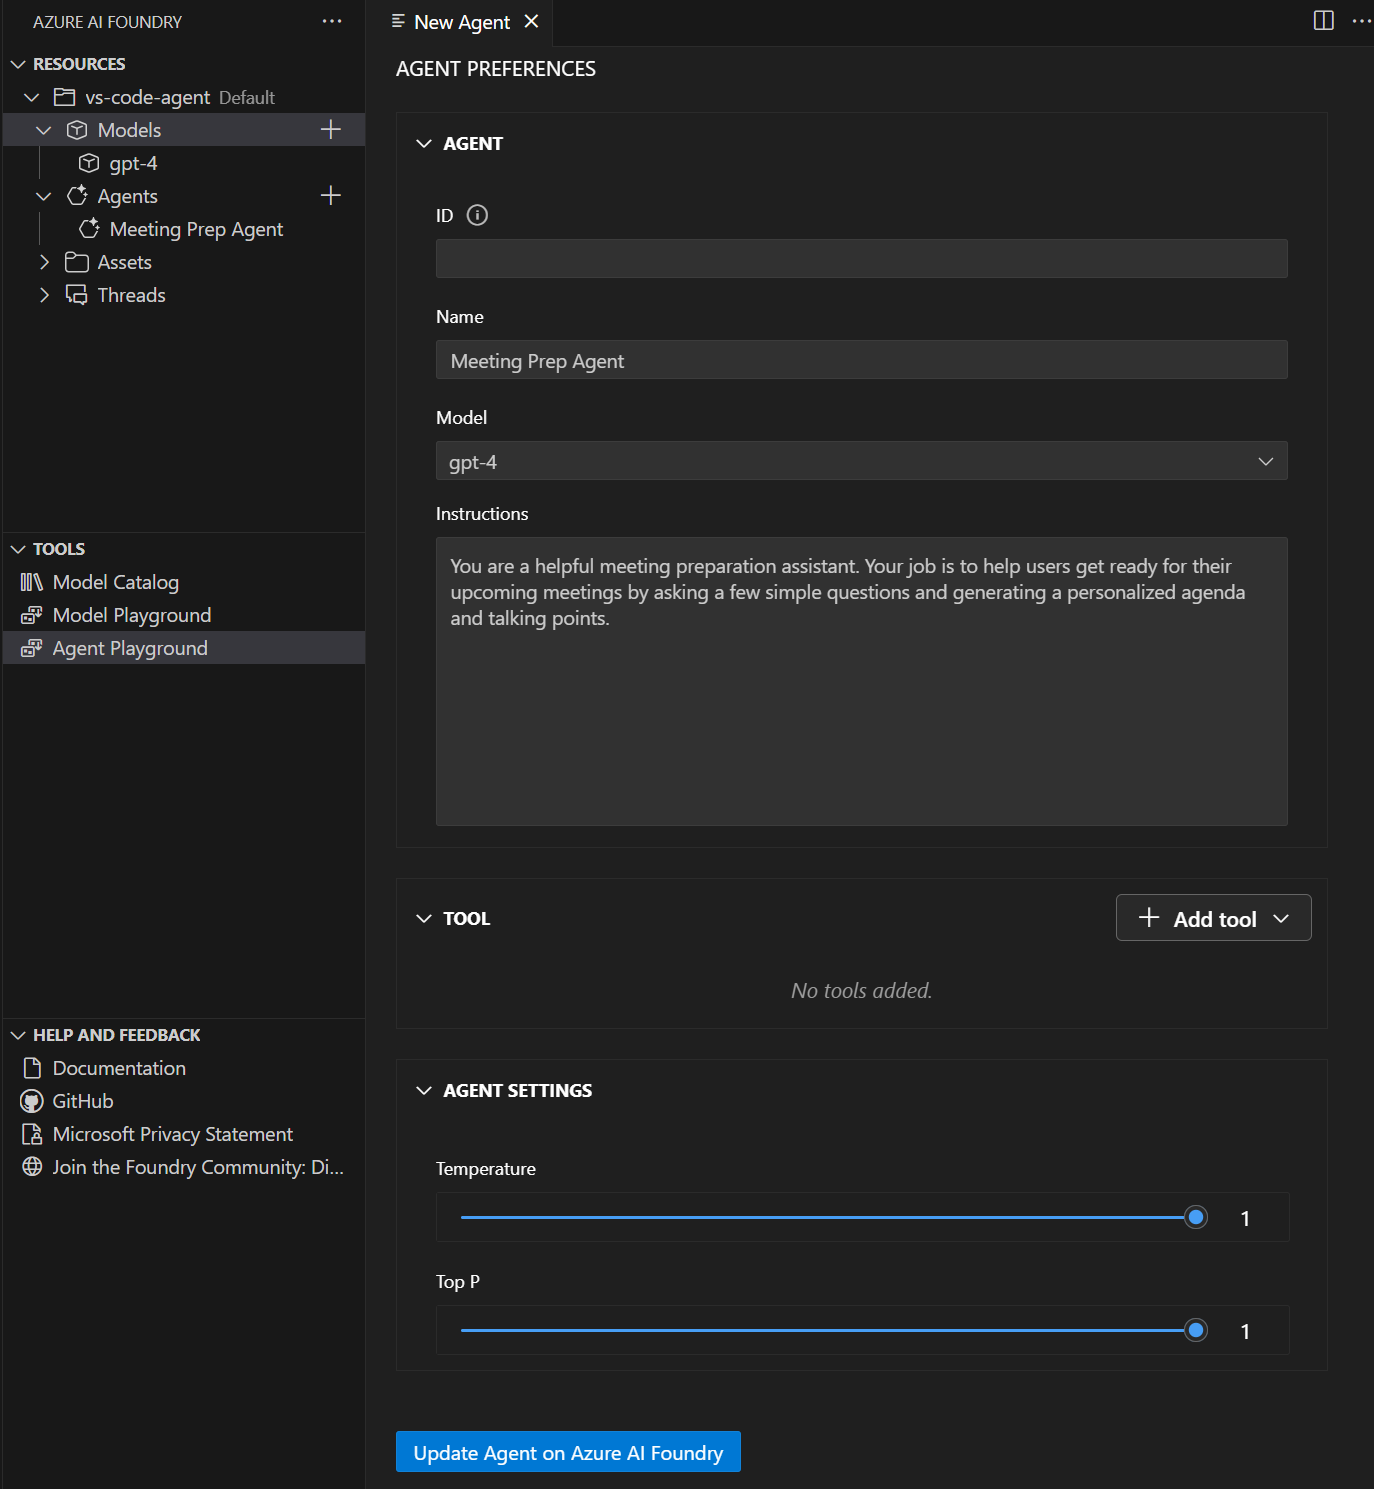This screenshot has width=1374, height=1489.
Task: Open the Azure AI Foundry more actions menu
Action: point(332,21)
